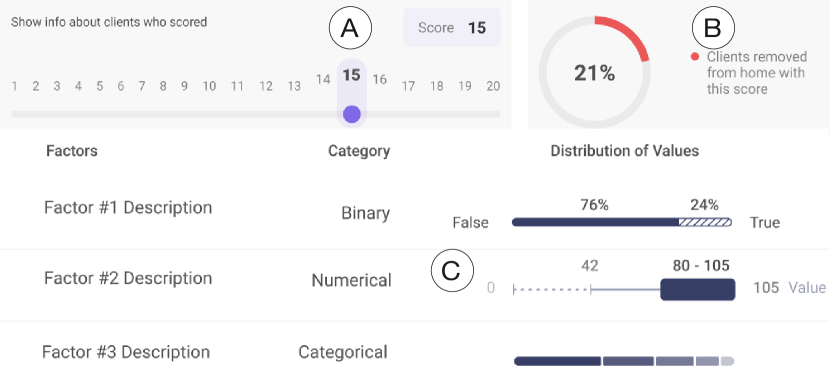
Task: Choose score 10 on the score scale
Action: [209, 86]
